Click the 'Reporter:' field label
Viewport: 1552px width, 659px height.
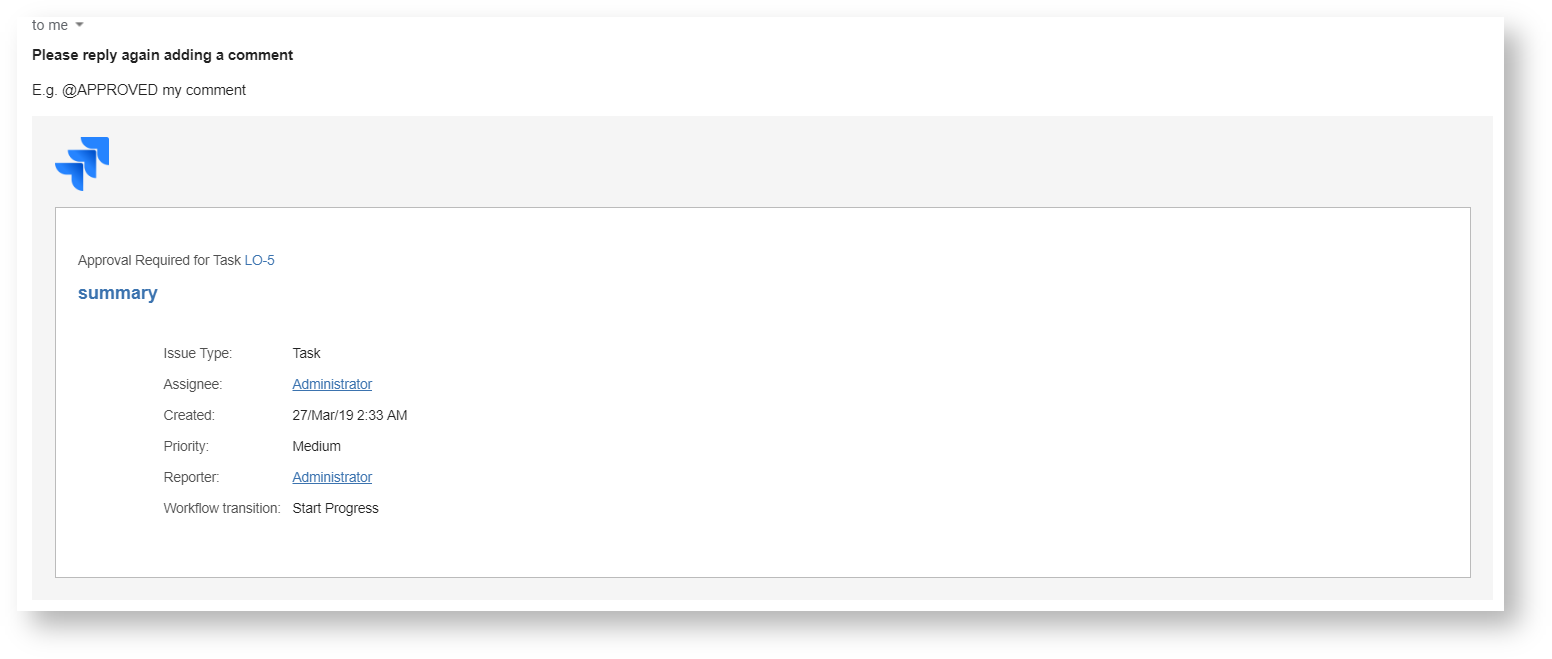tap(191, 477)
